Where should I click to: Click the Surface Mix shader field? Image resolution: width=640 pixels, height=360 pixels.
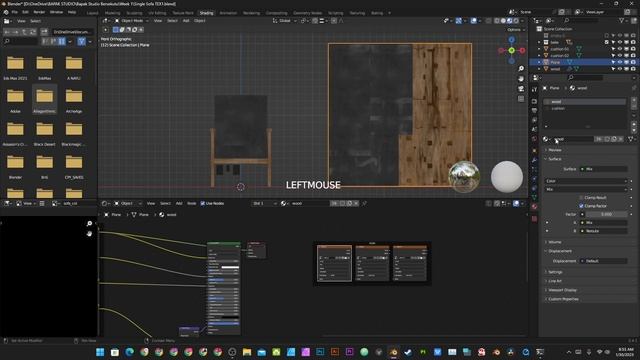(x=603, y=169)
